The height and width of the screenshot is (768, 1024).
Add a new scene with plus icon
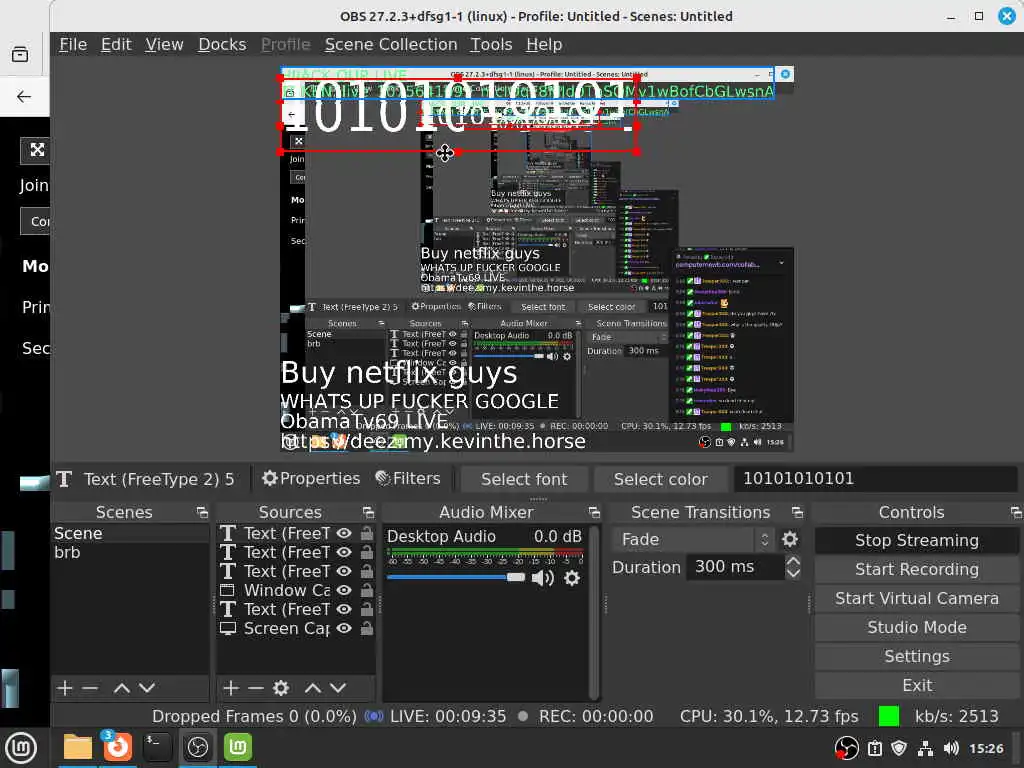tap(64, 688)
